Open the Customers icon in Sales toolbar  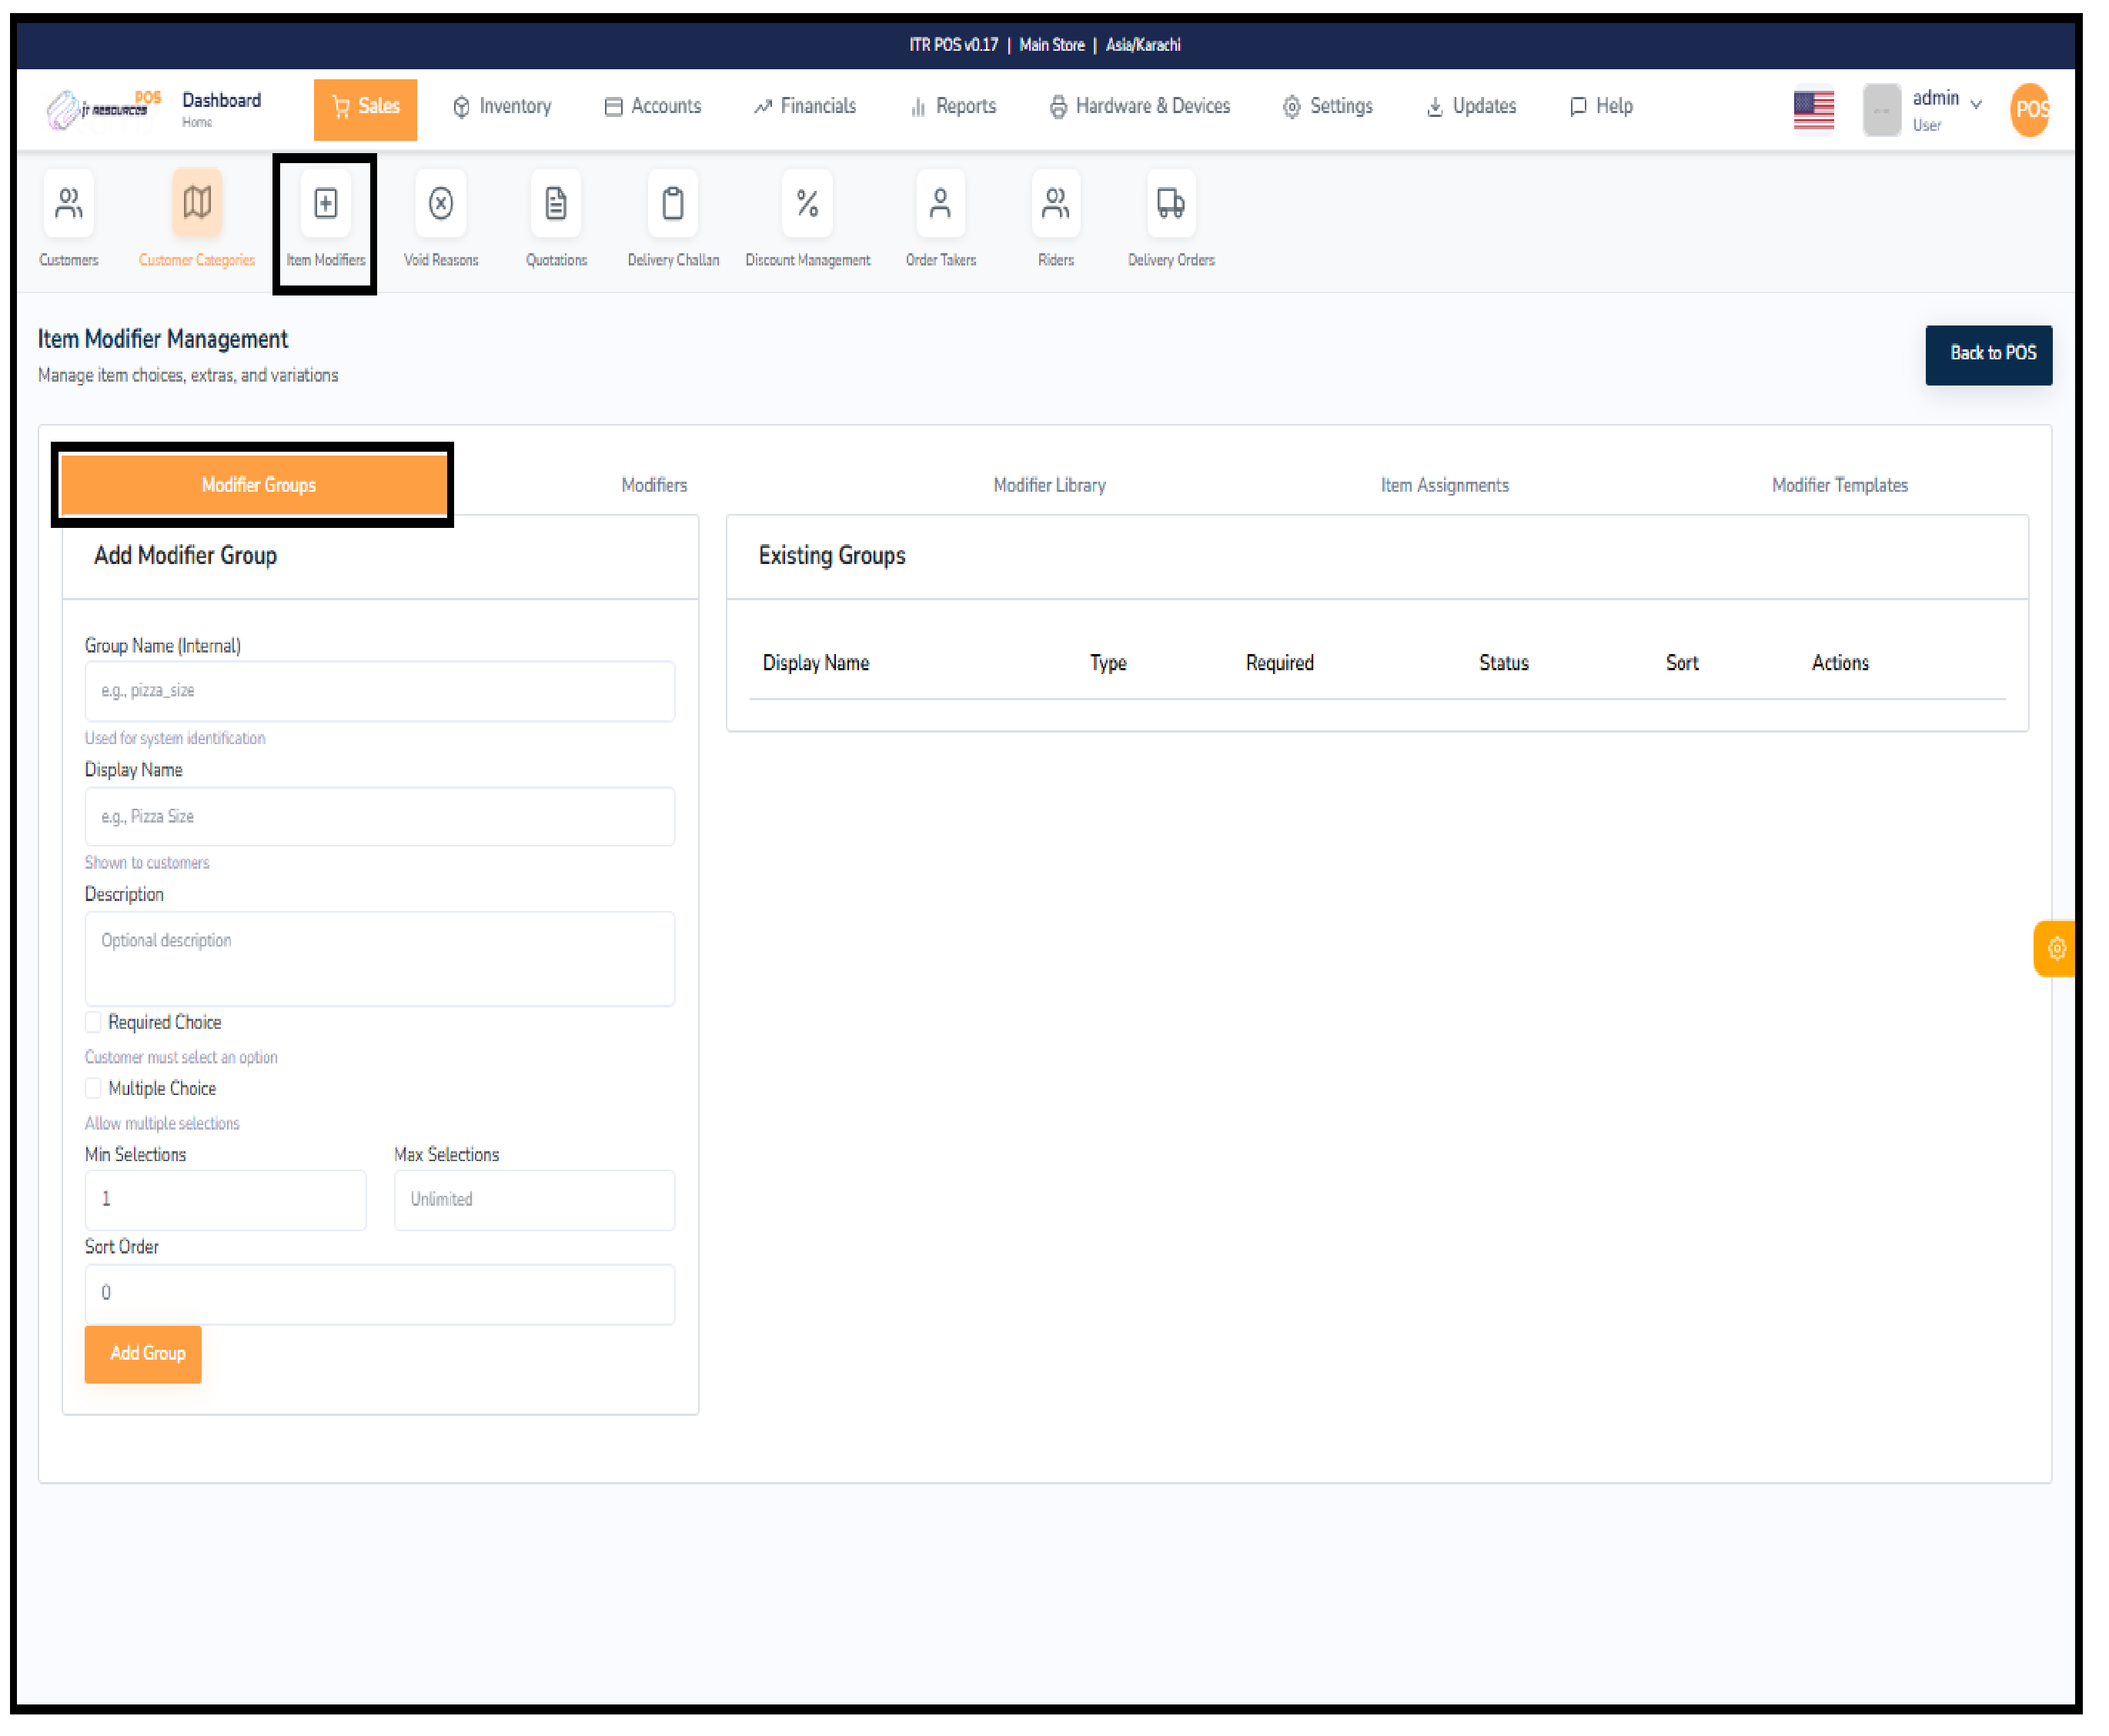click(68, 204)
